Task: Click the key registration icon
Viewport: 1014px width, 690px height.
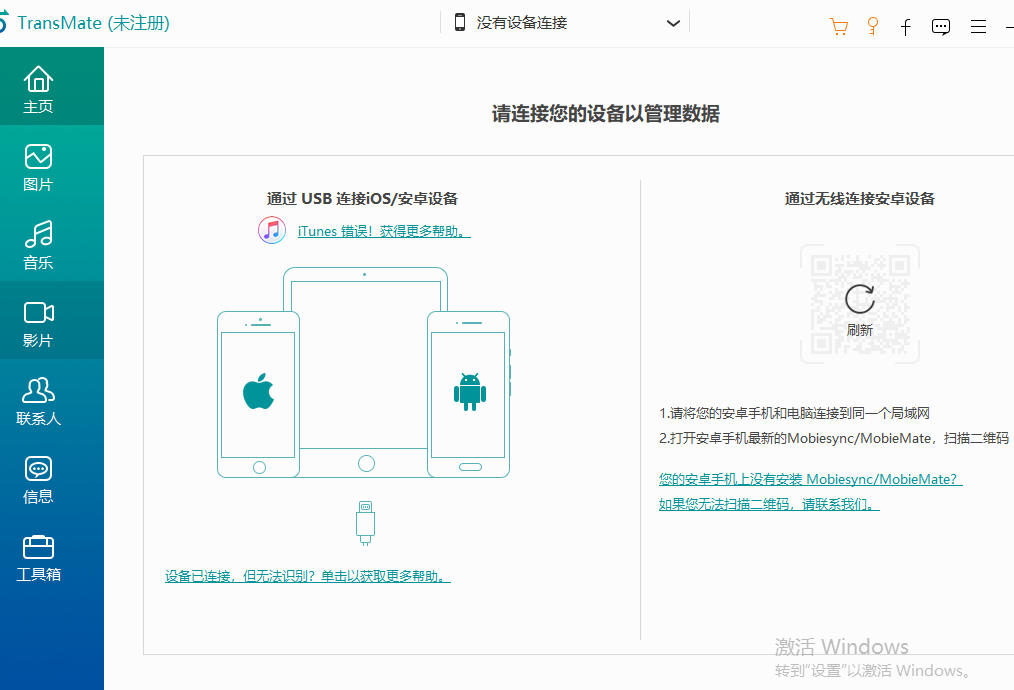Action: click(872, 26)
